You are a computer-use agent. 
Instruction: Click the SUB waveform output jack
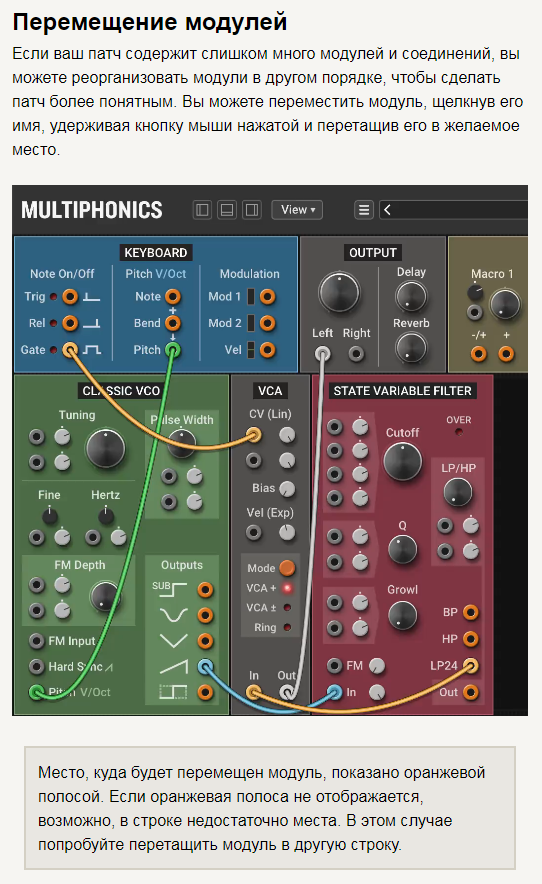coord(205,590)
